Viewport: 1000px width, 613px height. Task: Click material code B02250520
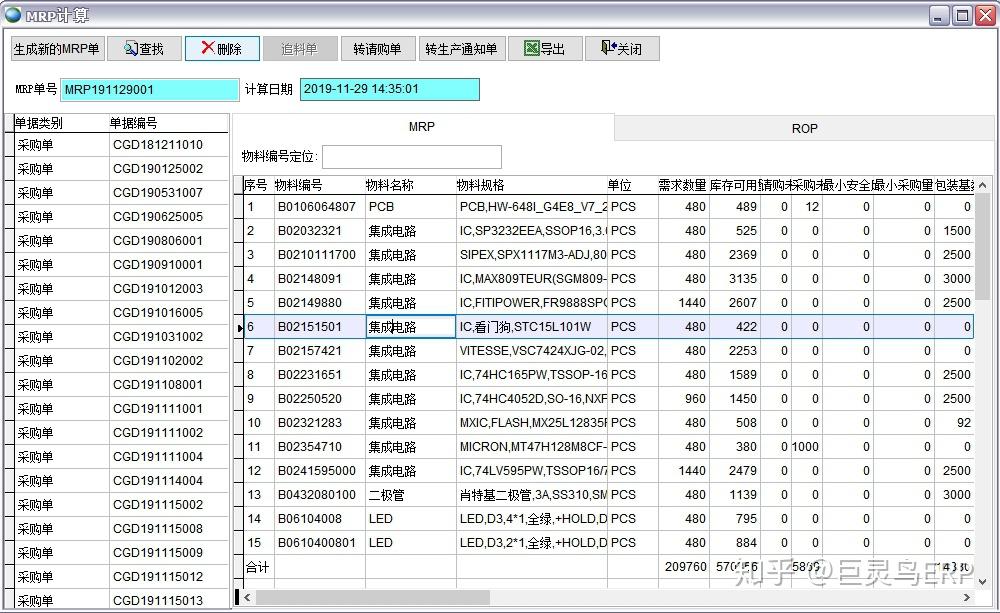(310, 399)
